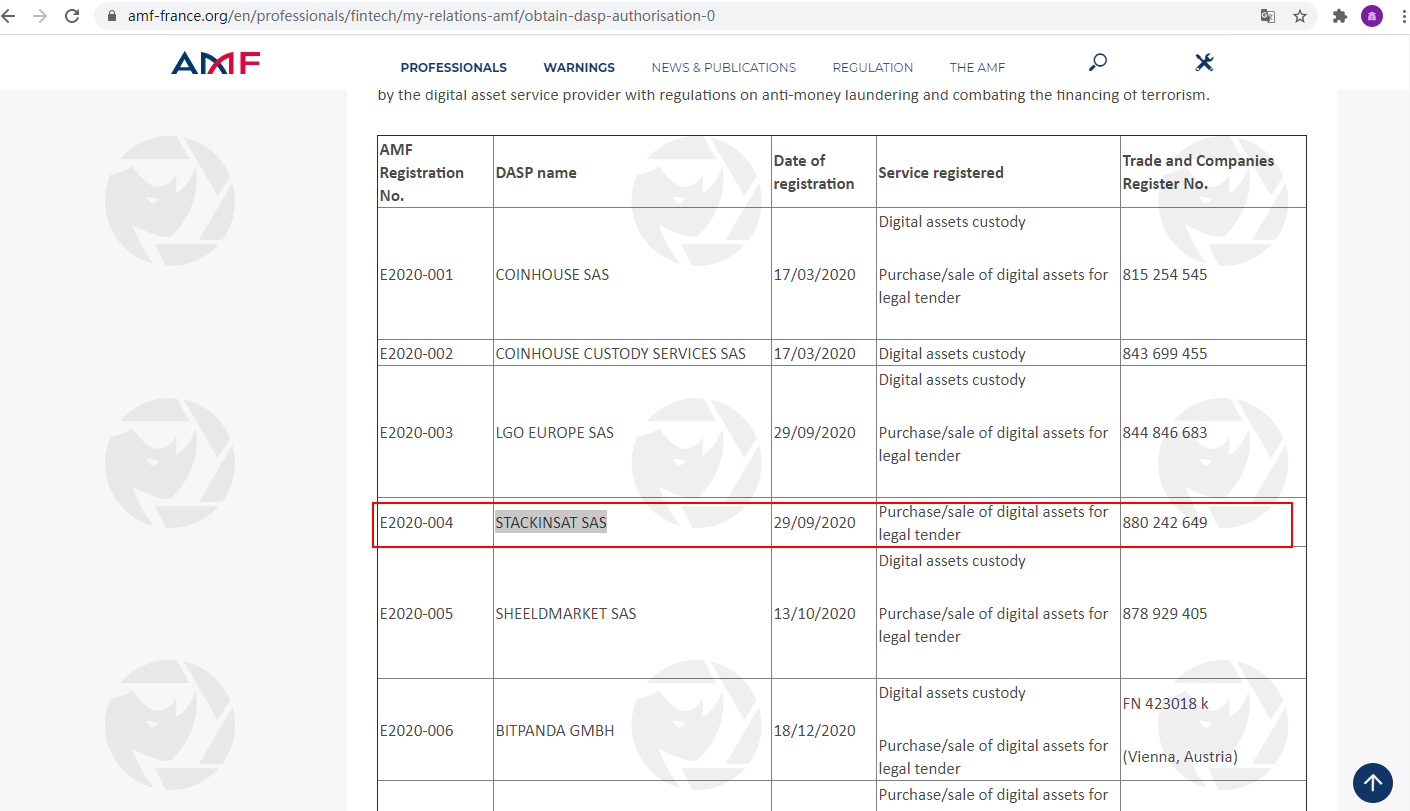
Task: Click the BITPANDA GMBH table cell
Action: tap(555, 730)
